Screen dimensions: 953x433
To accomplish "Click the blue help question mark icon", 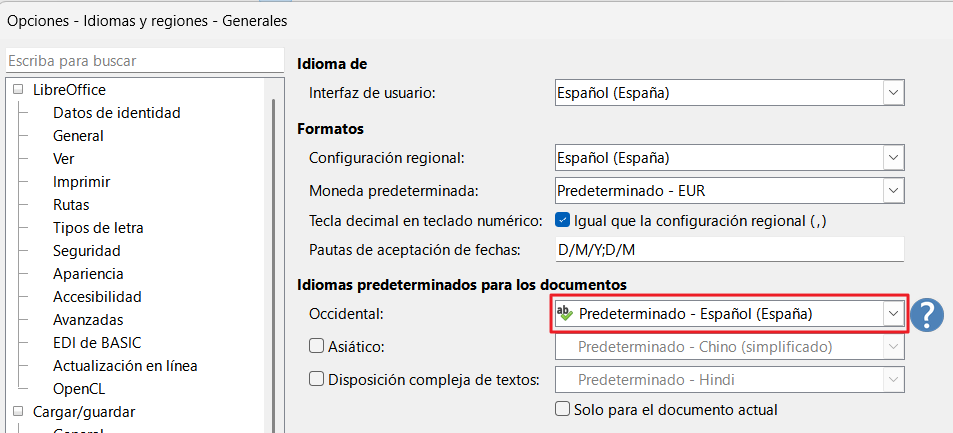I will tap(927, 314).
